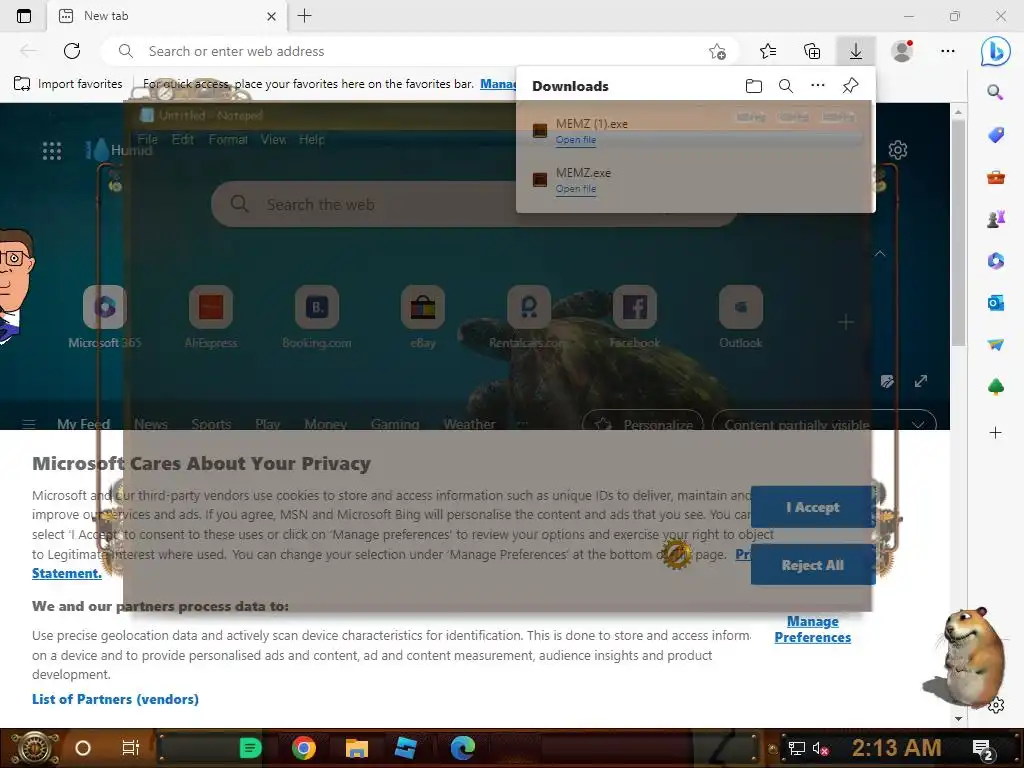Open the New tab browser tab
The image size is (1024, 768).
pos(167,16)
